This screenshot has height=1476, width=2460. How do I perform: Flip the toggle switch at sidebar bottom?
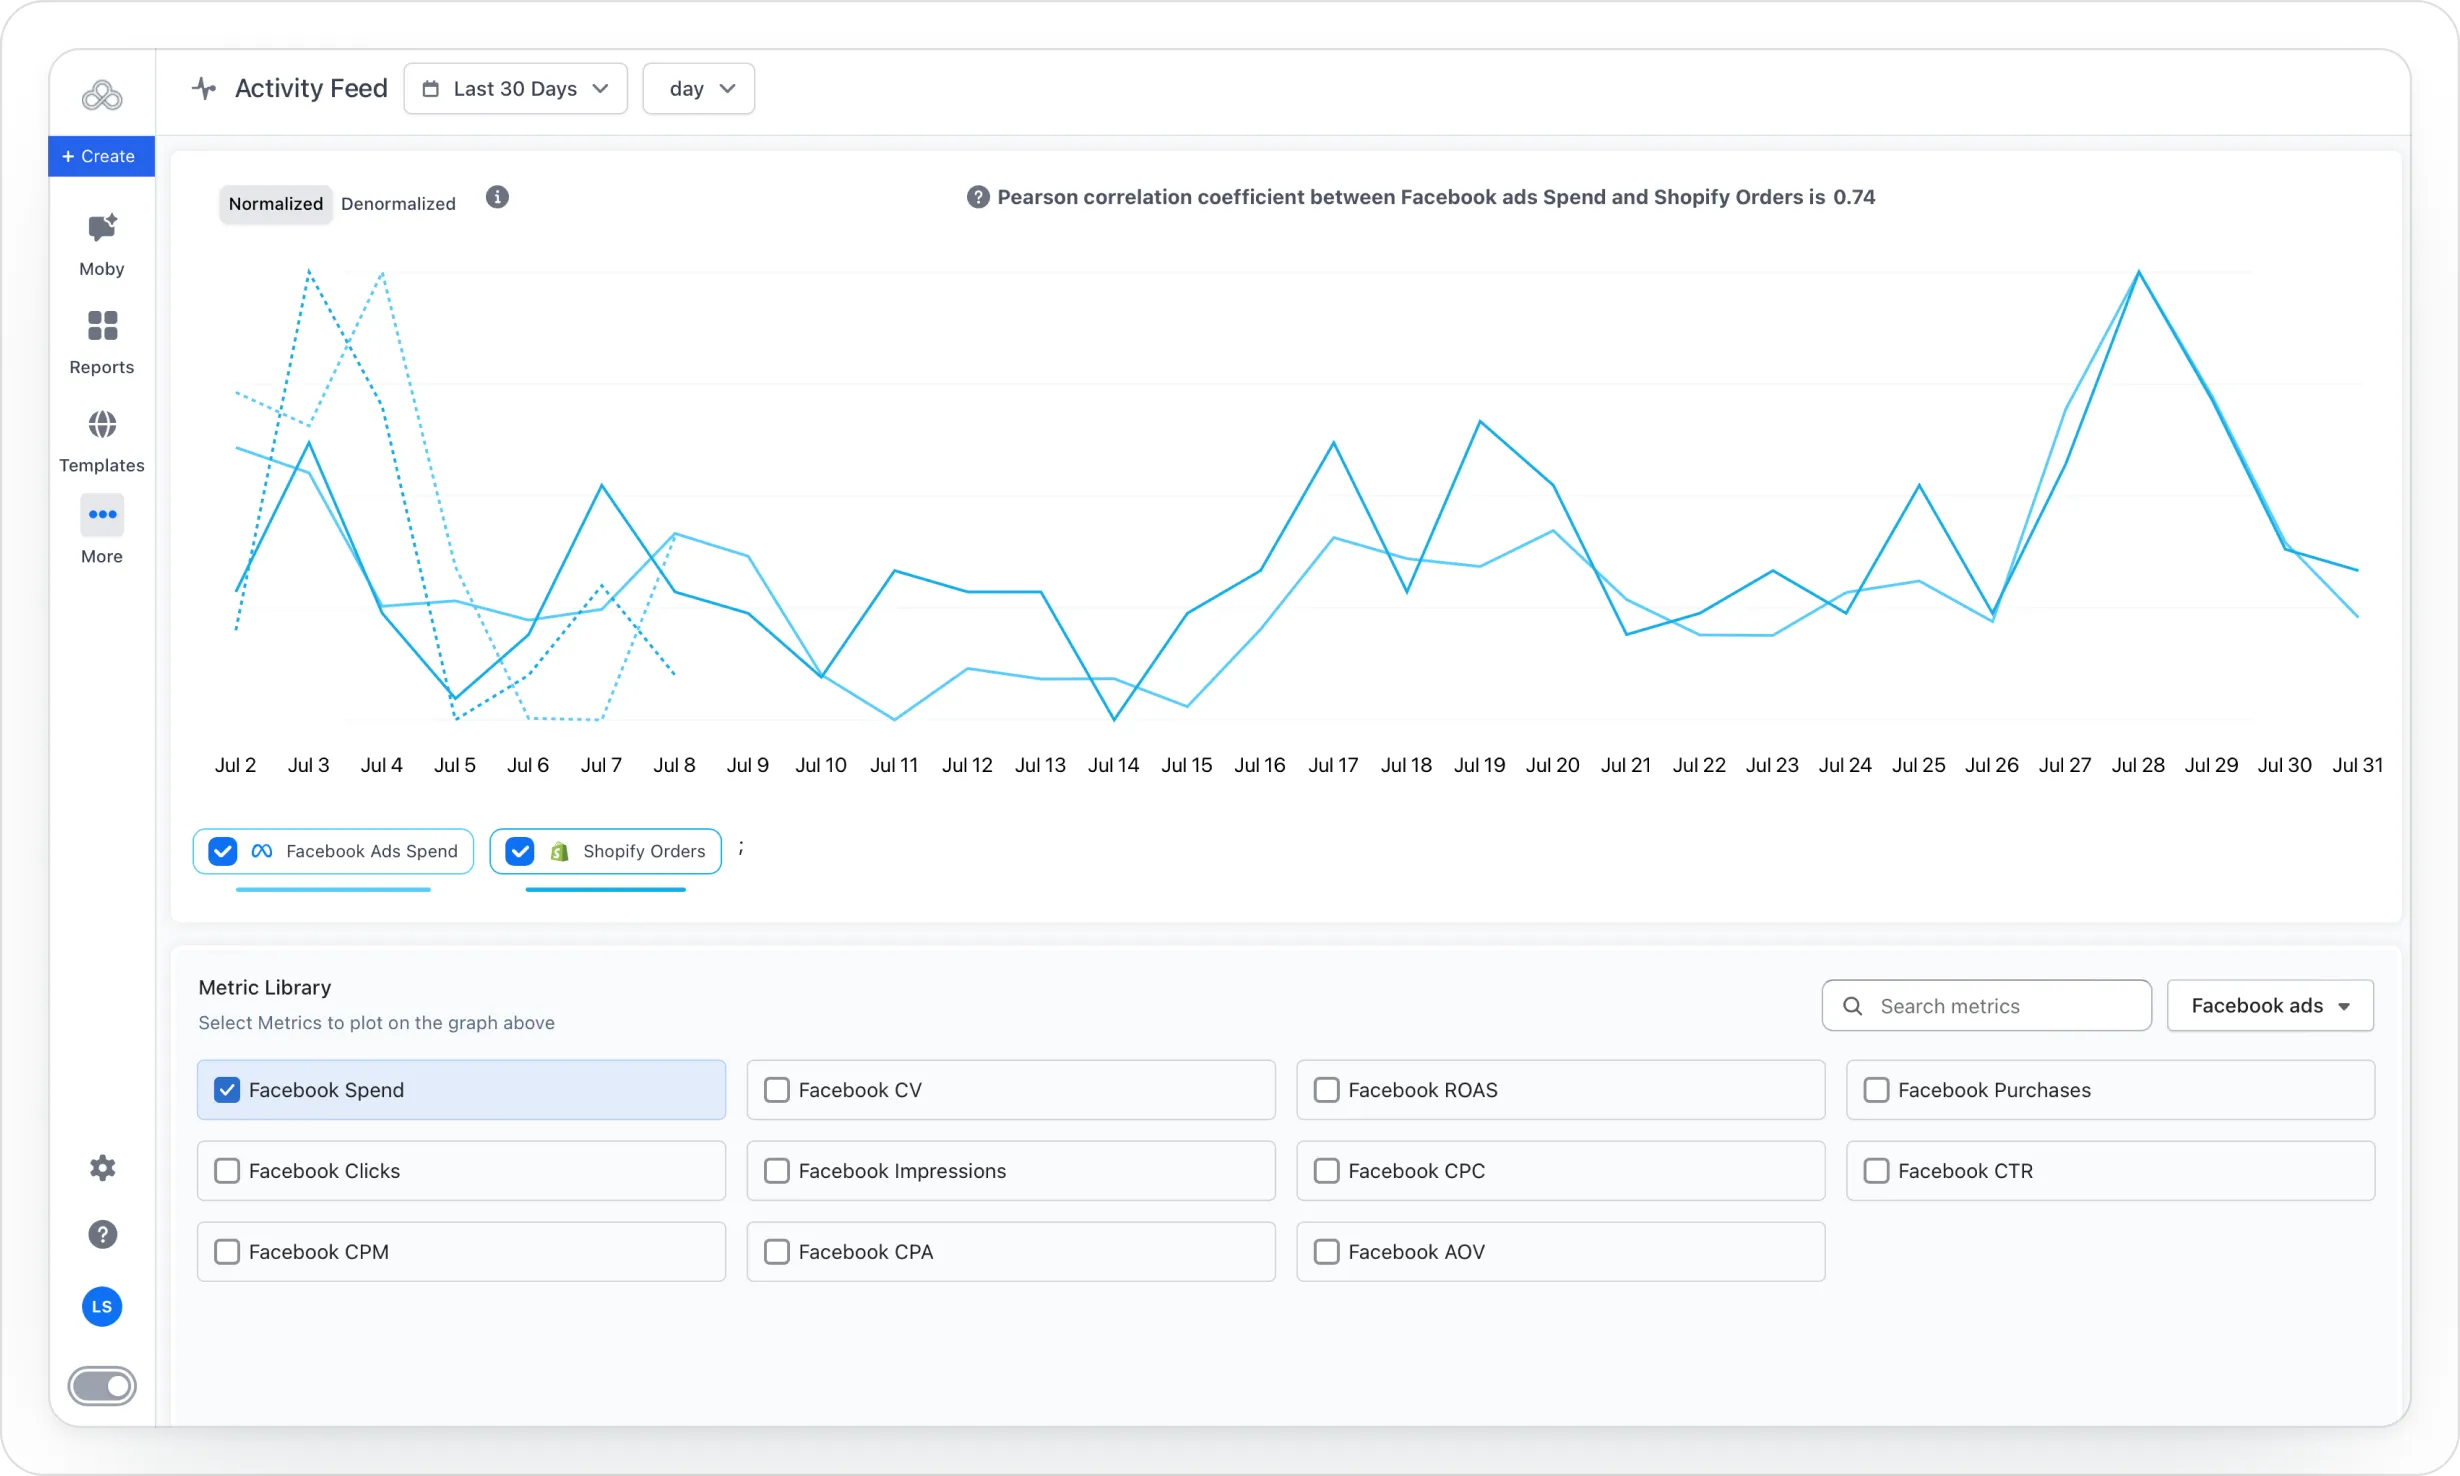click(x=102, y=1386)
